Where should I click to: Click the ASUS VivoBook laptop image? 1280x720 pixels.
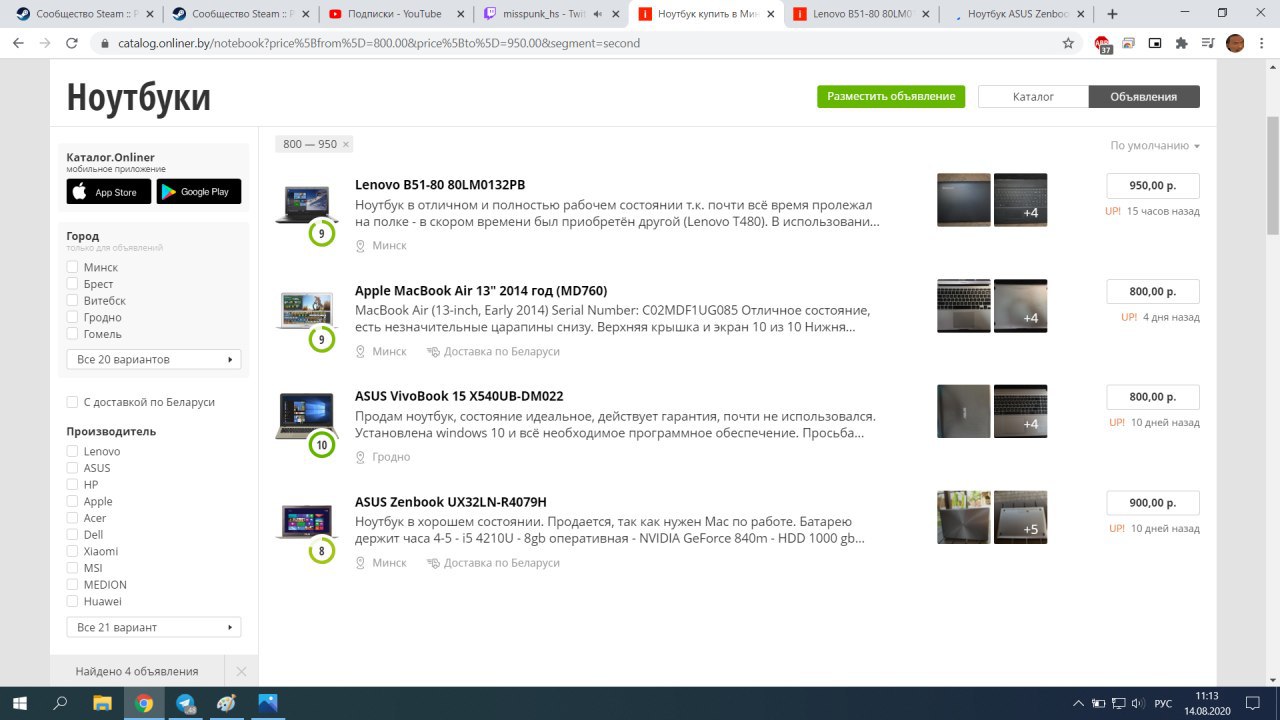point(306,416)
